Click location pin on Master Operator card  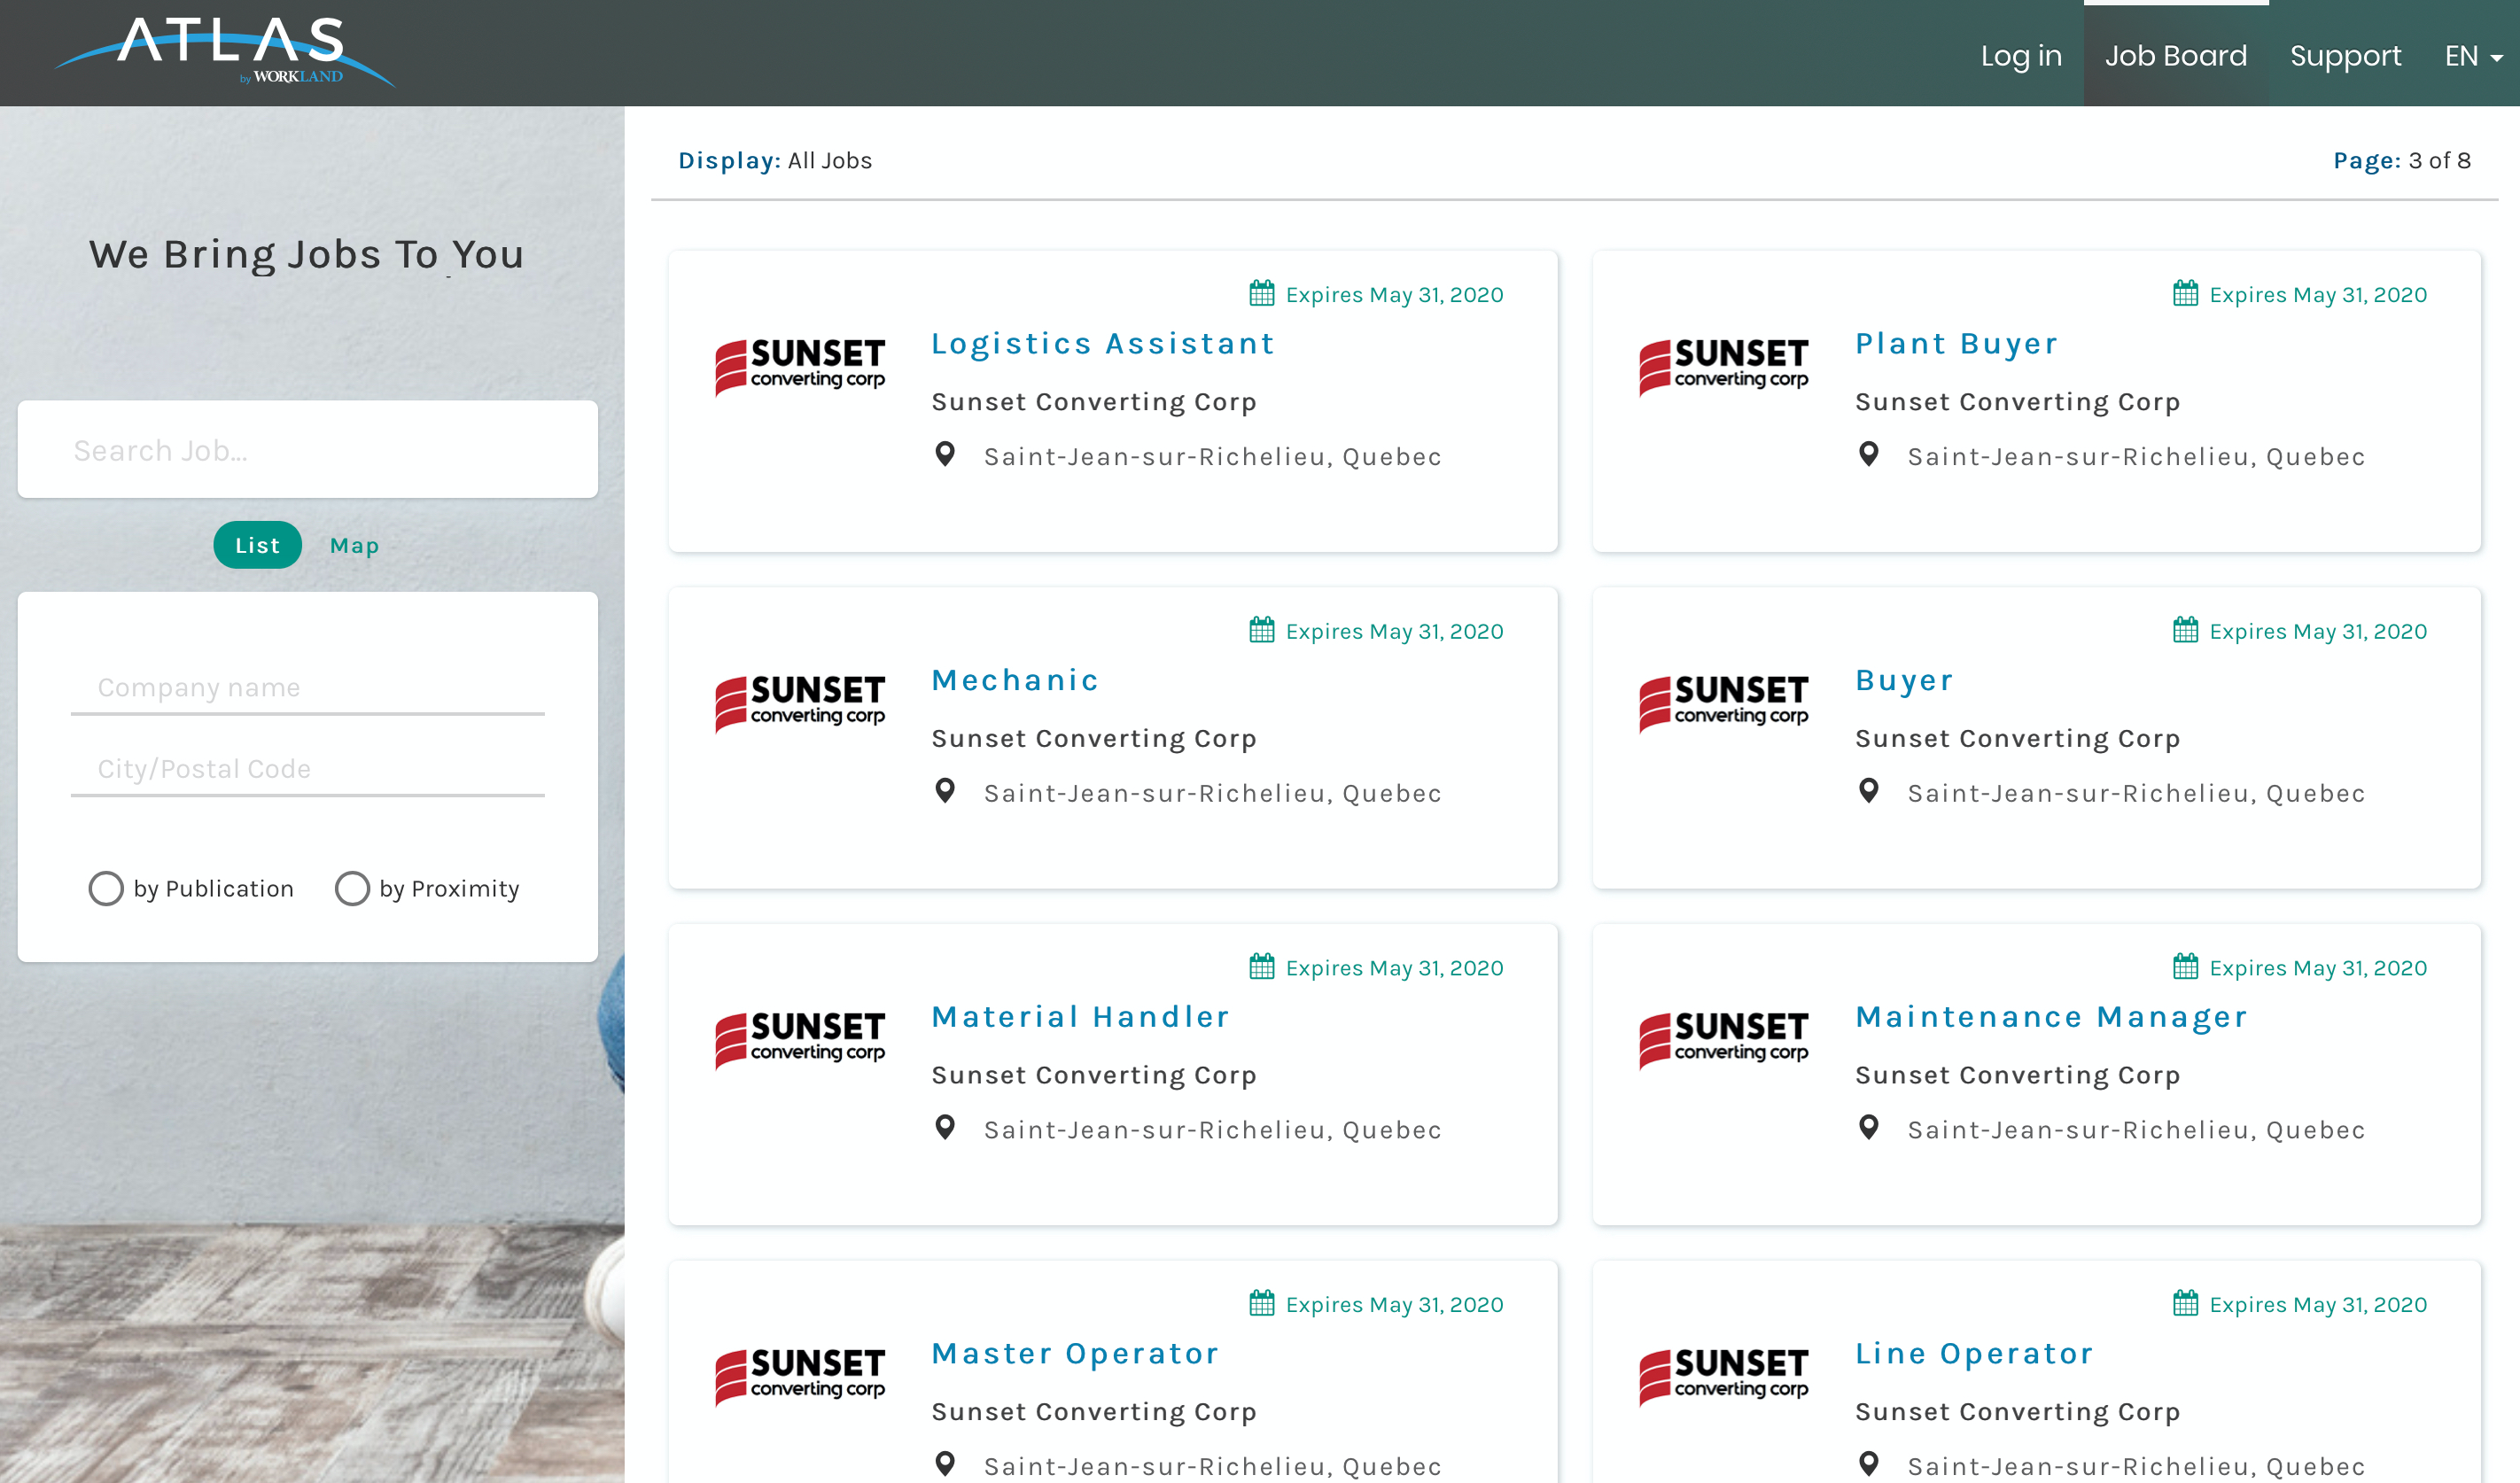tap(944, 1465)
